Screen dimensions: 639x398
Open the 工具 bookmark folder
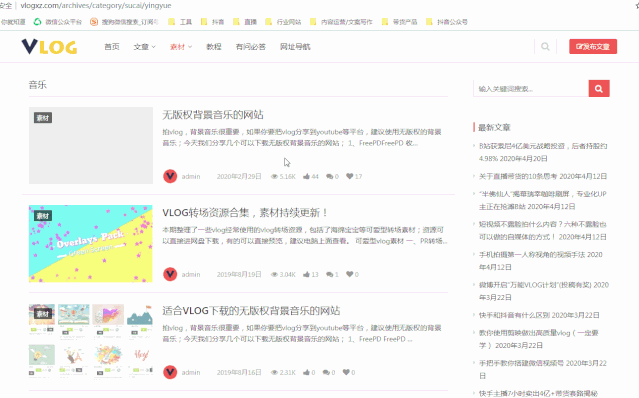tap(180, 22)
